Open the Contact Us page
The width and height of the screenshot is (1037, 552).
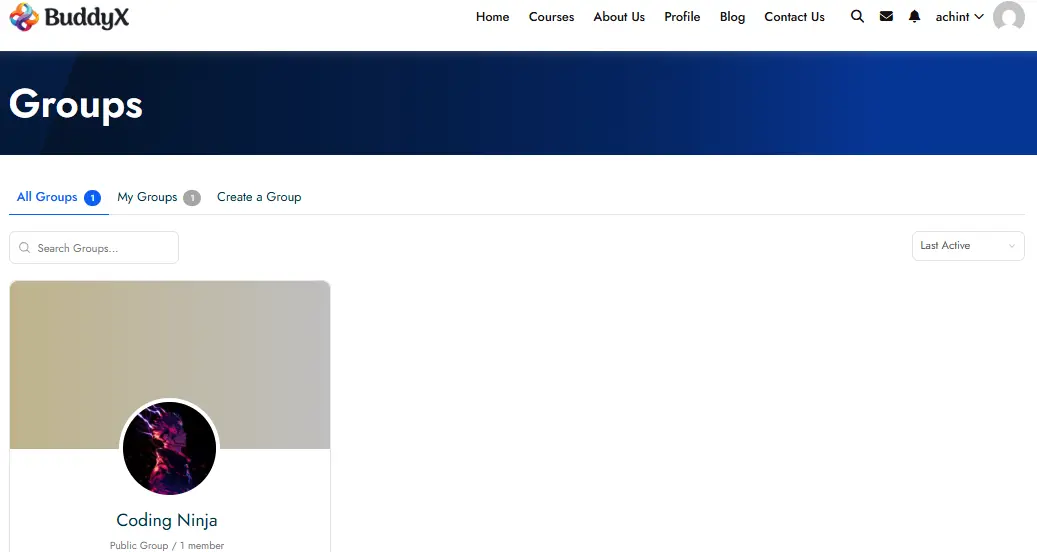(794, 17)
